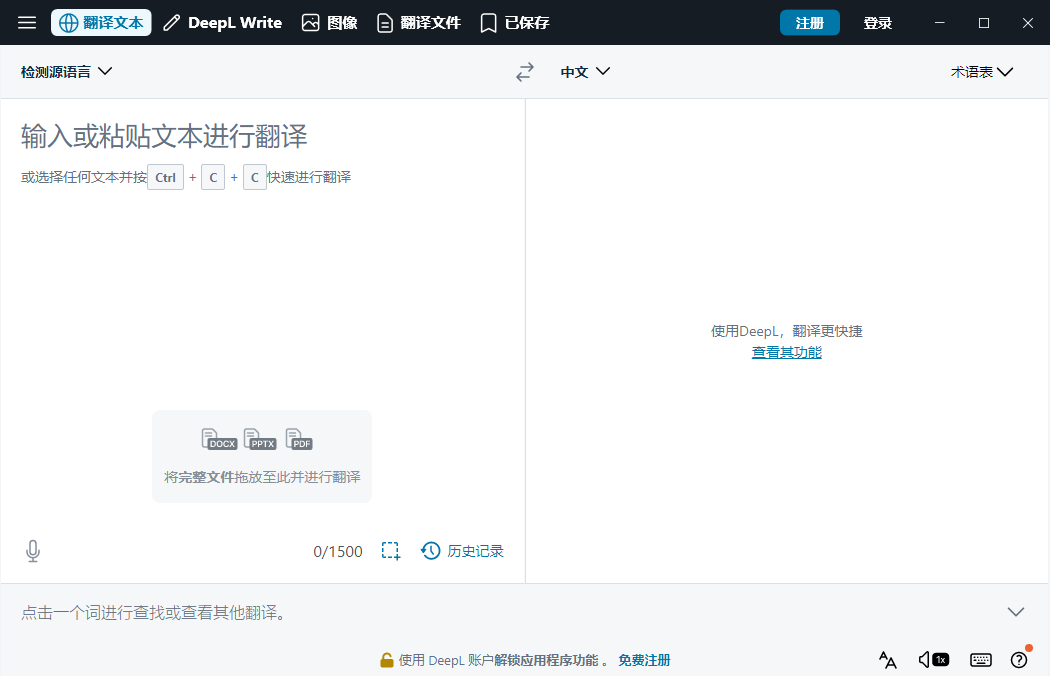
Task: Switch to the 翻译文本 tab
Action: click(x=101, y=23)
